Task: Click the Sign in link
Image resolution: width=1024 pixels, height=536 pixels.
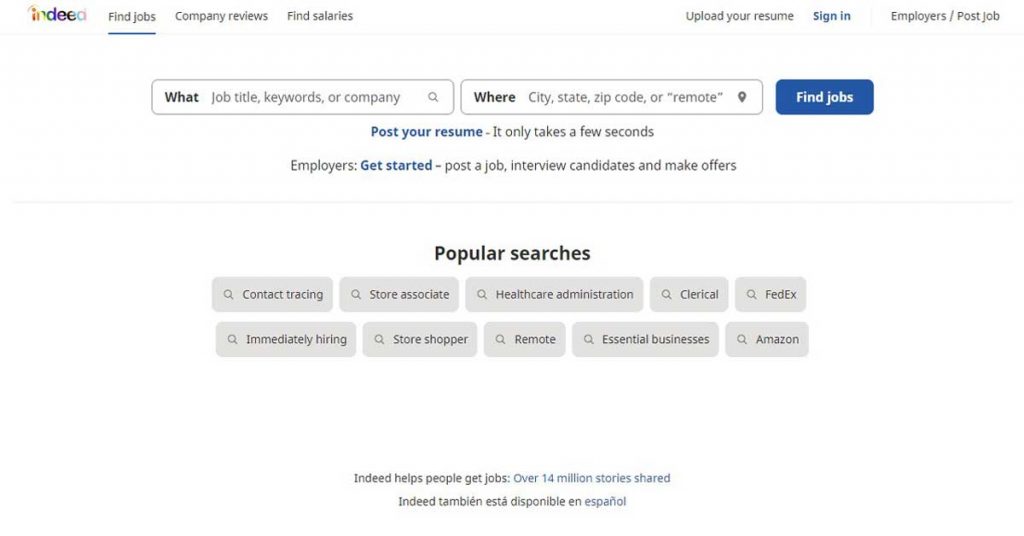Action: [x=831, y=16]
